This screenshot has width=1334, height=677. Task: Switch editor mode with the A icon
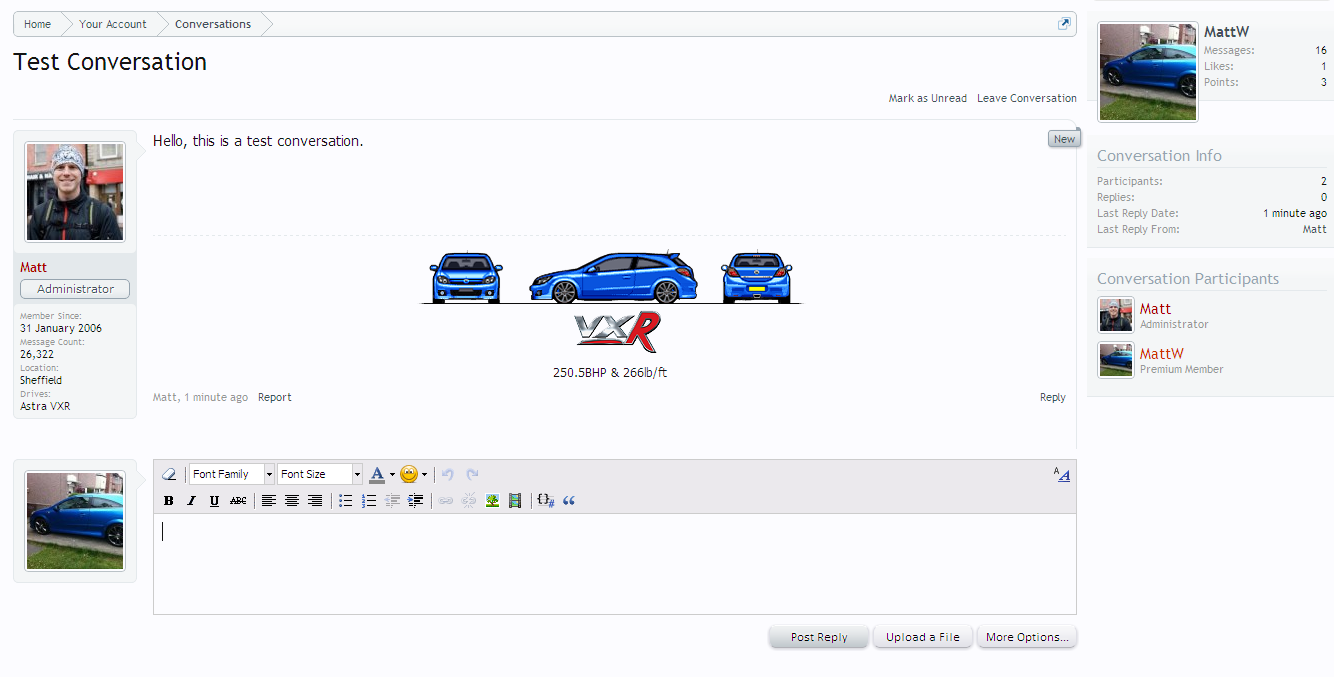pyautogui.click(x=1062, y=474)
